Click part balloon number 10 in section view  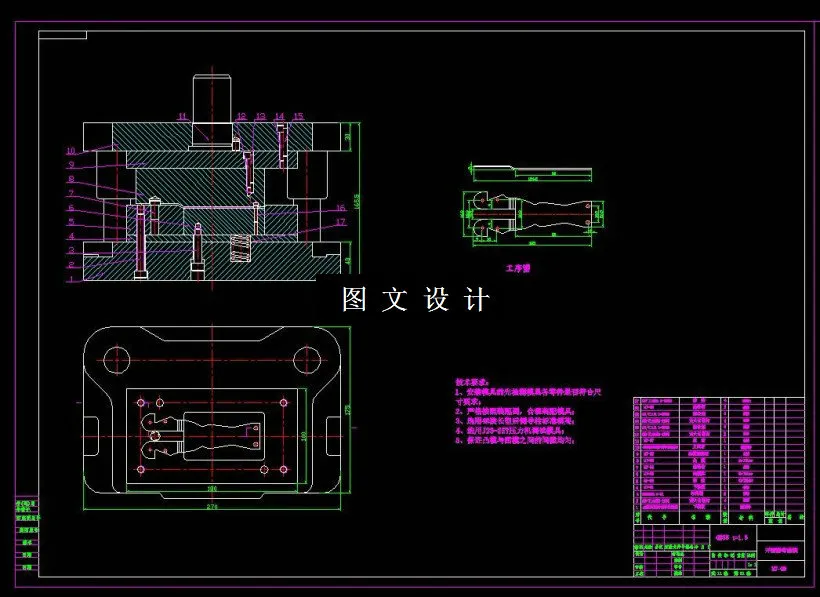coord(71,151)
